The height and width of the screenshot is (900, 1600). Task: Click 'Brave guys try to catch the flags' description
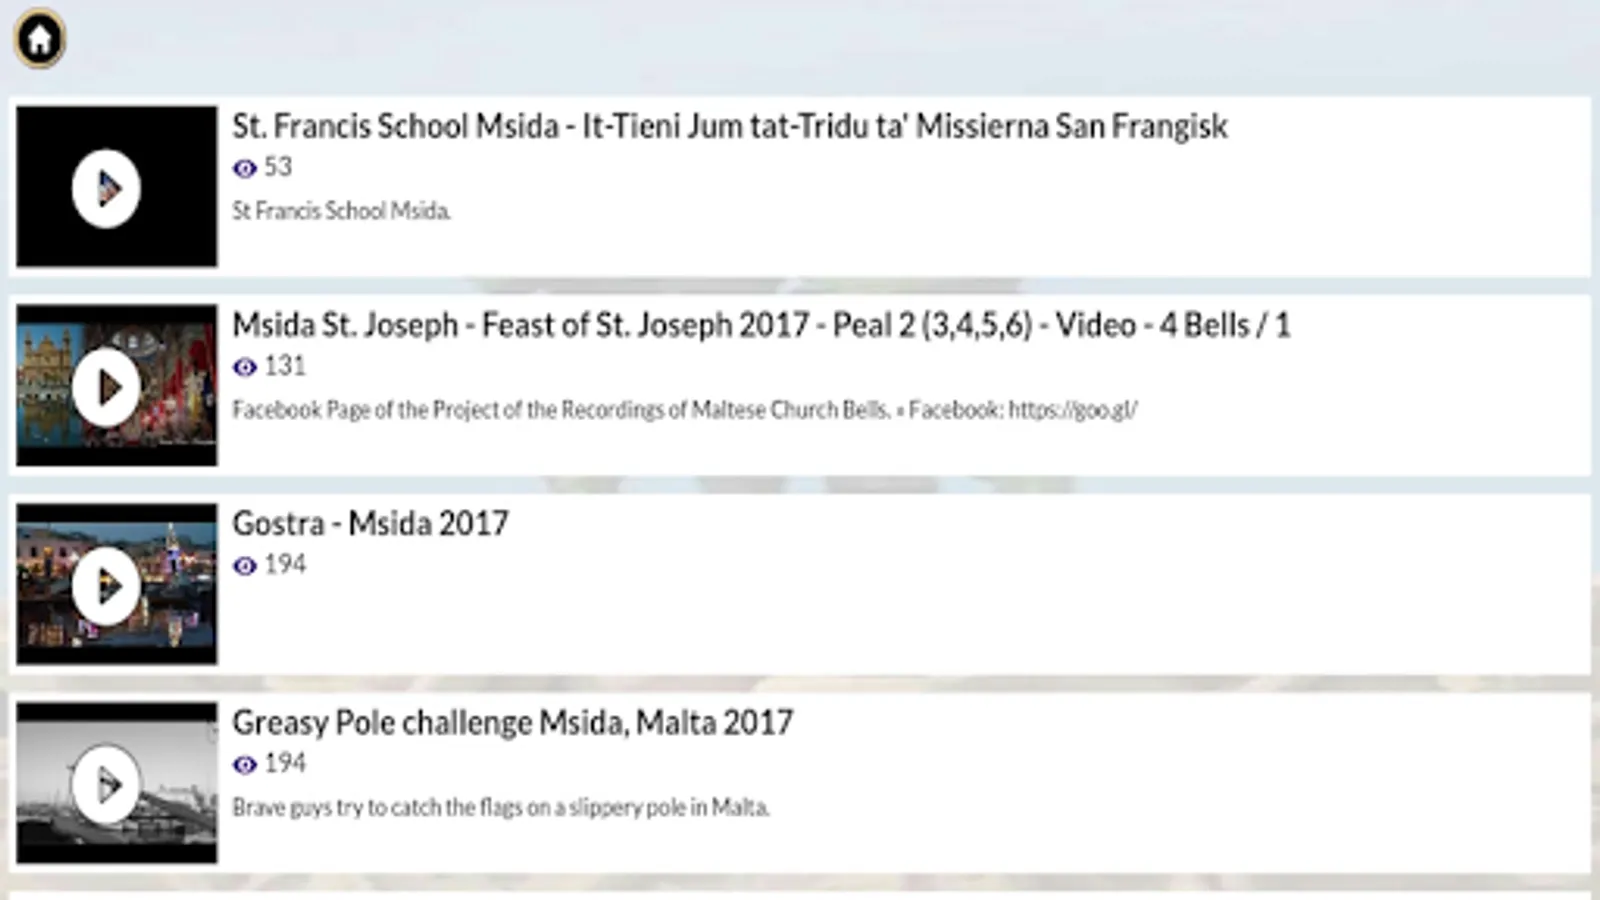click(x=501, y=808)
